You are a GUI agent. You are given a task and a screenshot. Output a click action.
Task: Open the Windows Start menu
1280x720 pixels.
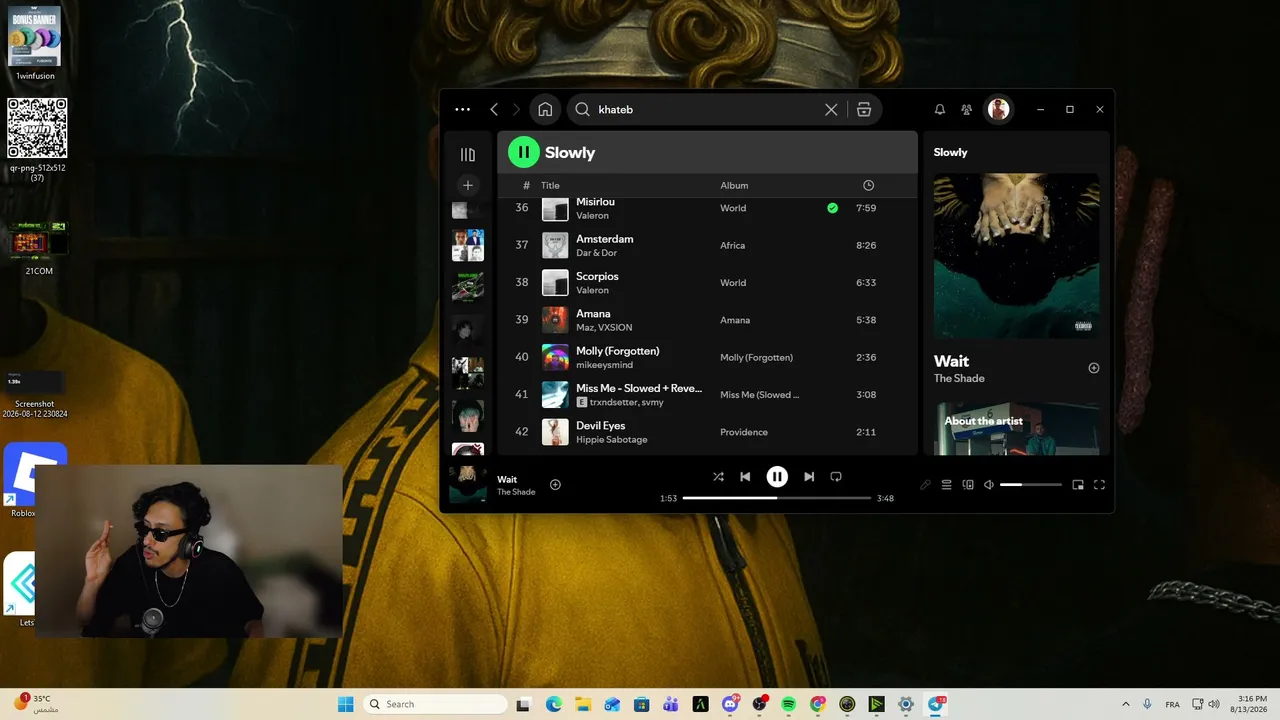345,704
